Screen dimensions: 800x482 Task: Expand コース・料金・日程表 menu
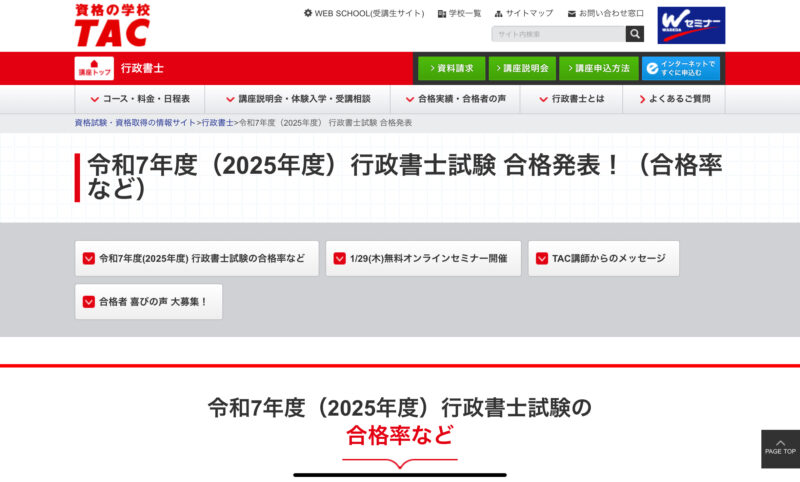pyautogui.click(x=140, y=99)
